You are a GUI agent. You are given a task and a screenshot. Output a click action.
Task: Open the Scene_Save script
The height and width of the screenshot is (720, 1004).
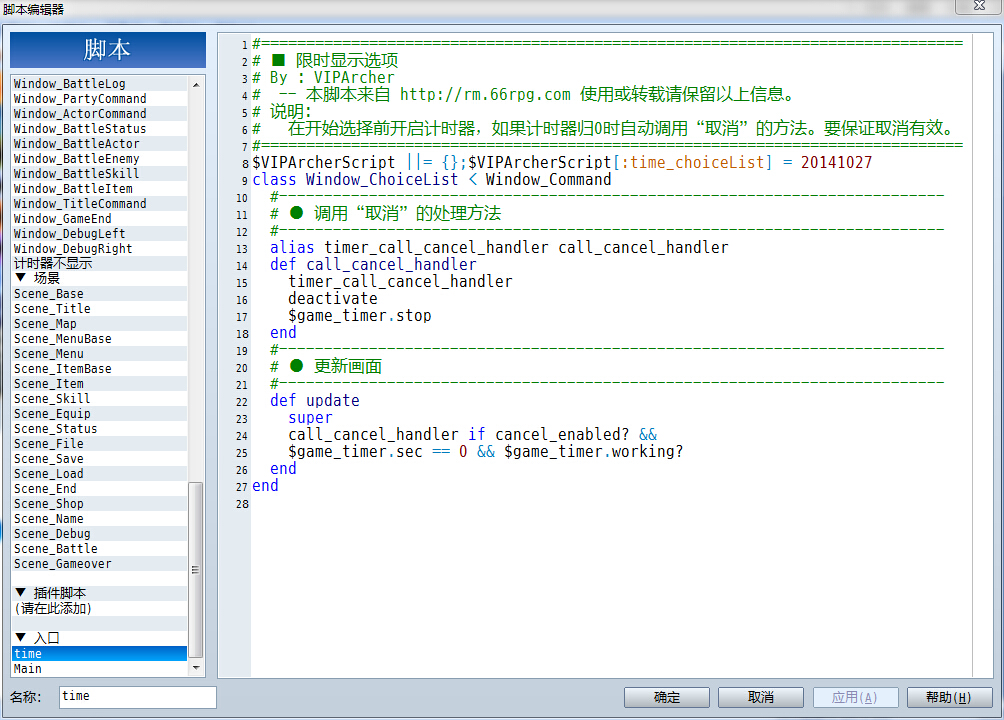click(99, 459)
